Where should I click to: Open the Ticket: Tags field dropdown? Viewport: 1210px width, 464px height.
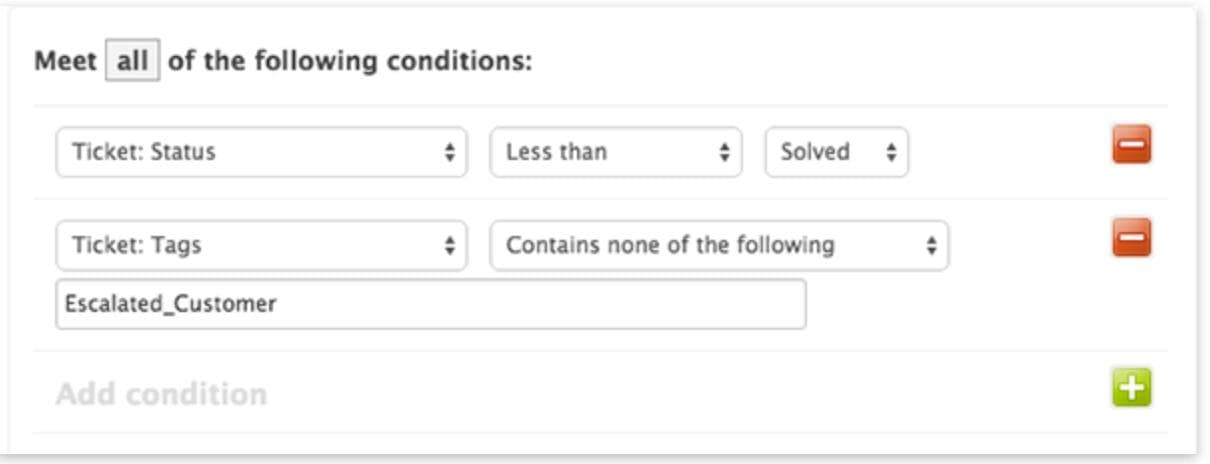[260, 245]
